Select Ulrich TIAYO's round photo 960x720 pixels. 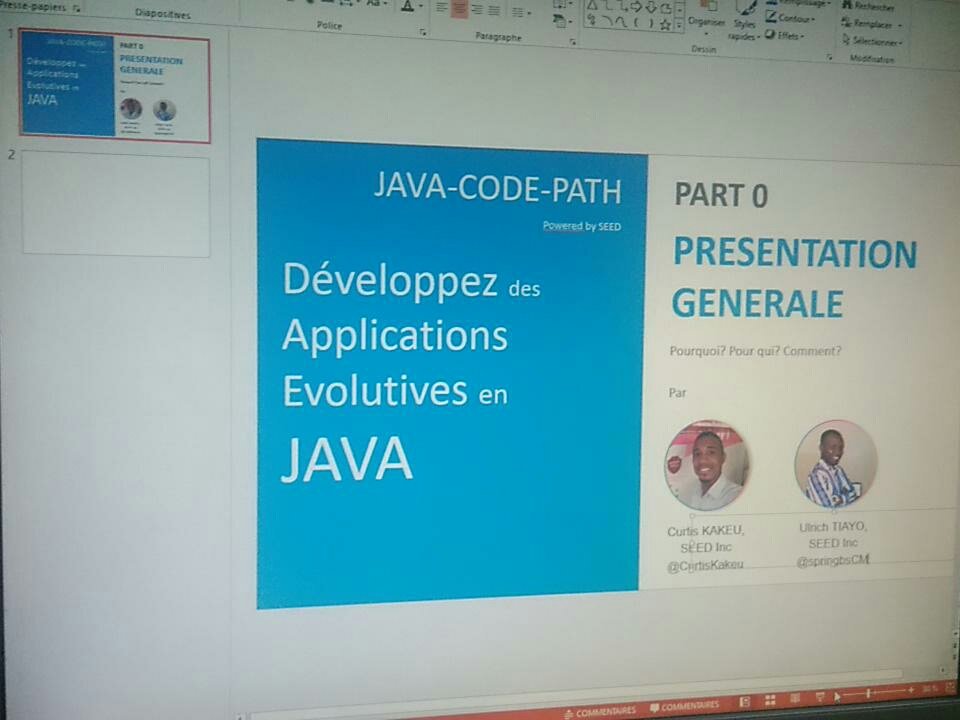coord(835,463)
